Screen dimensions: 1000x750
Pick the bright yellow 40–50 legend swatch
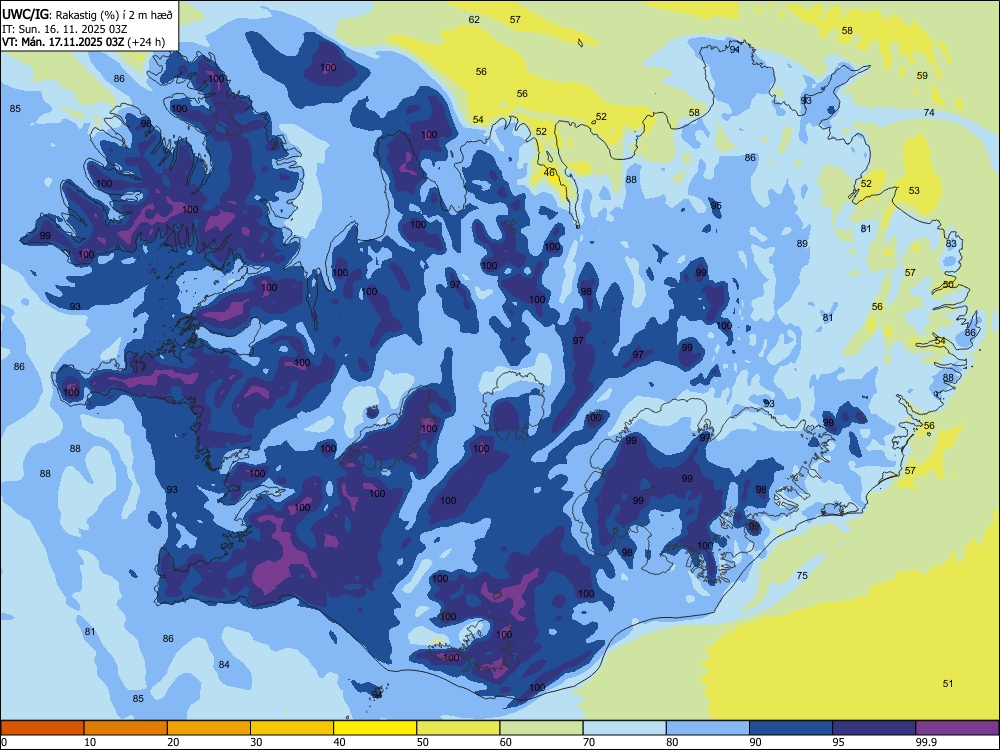point(375,728)
